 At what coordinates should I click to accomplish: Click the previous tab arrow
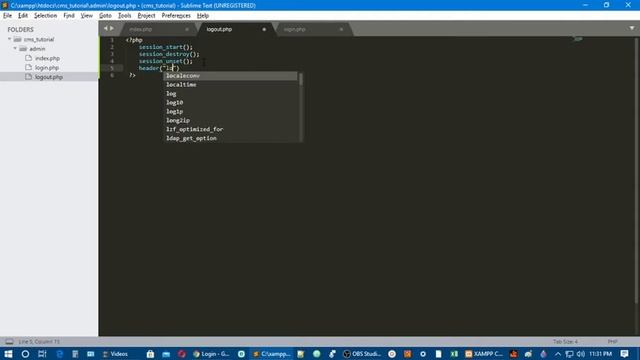pyautogui.click(x=106, y=29)
